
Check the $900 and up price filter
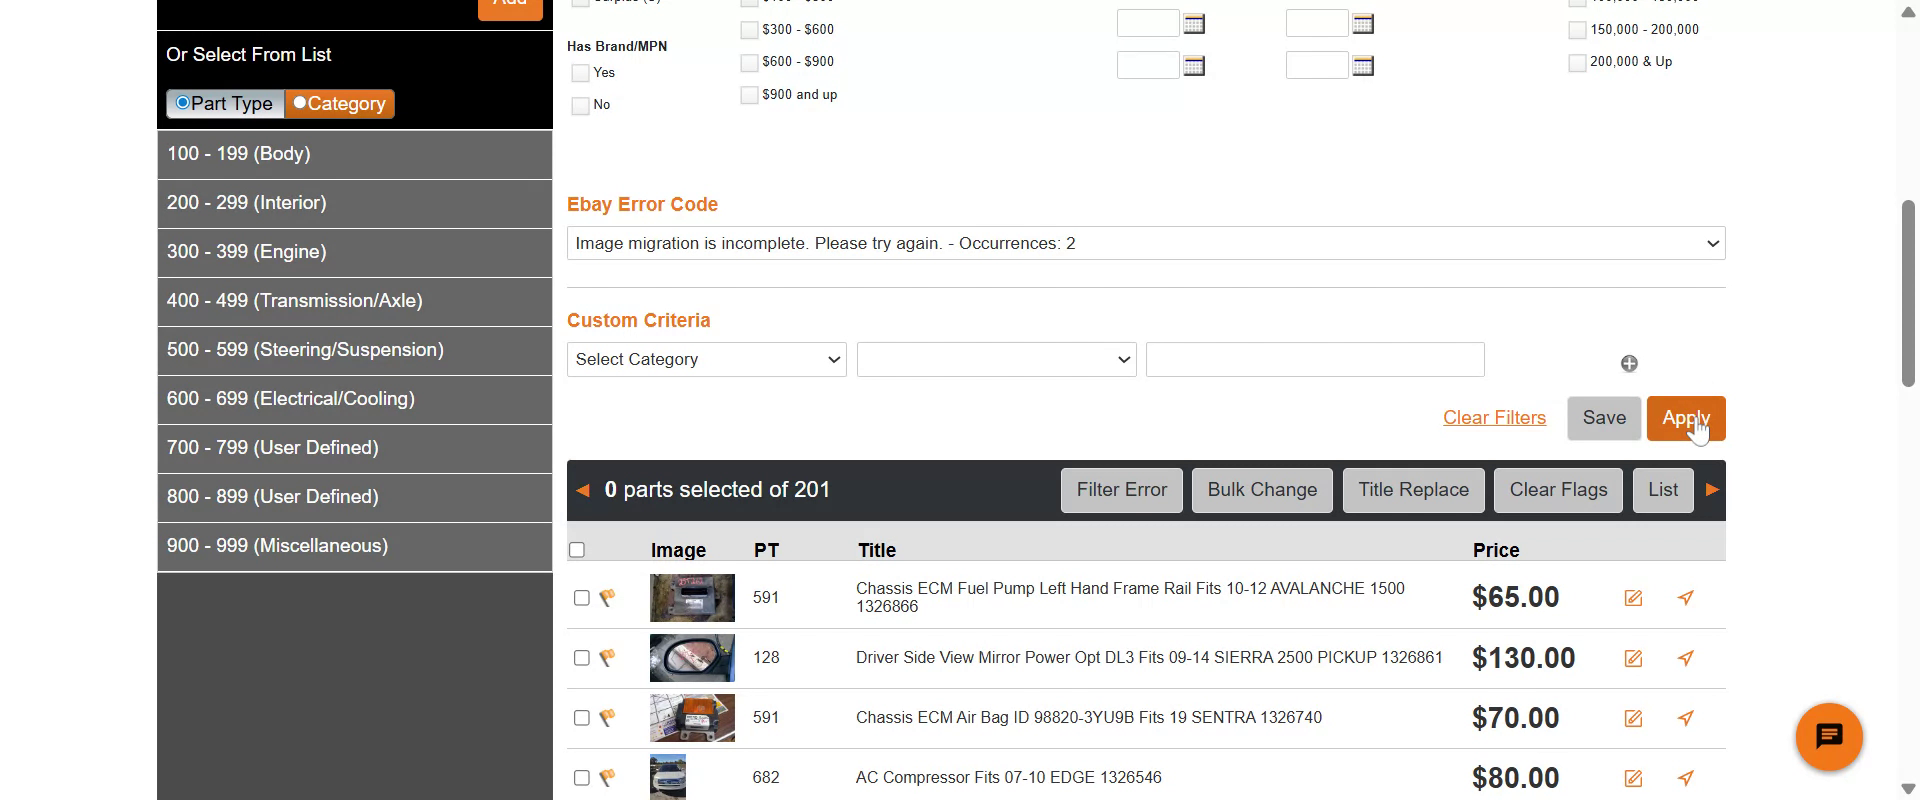click(x=749, y=95)
